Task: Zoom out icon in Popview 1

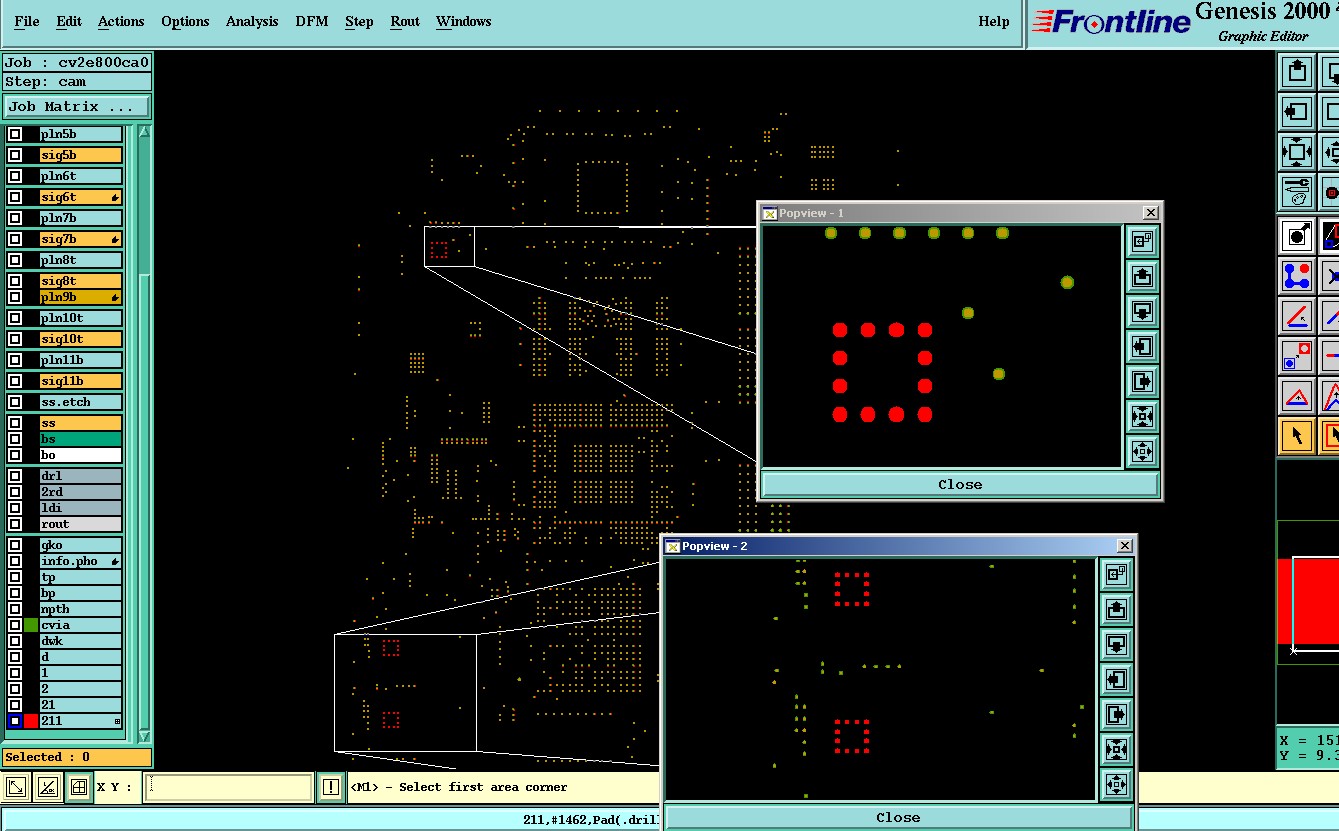Action: pyautogui.click(x=1142, y=451)
